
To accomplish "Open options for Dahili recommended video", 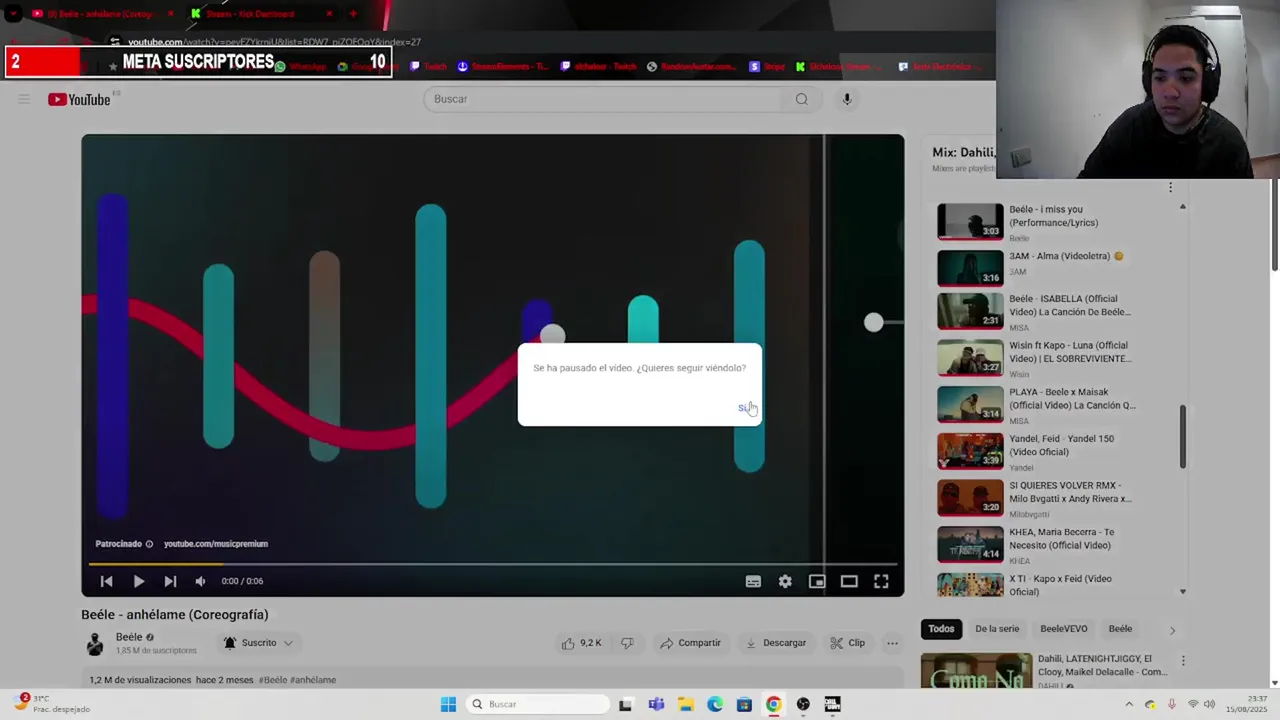I will pyautogui.click(x=1183, y=661).
